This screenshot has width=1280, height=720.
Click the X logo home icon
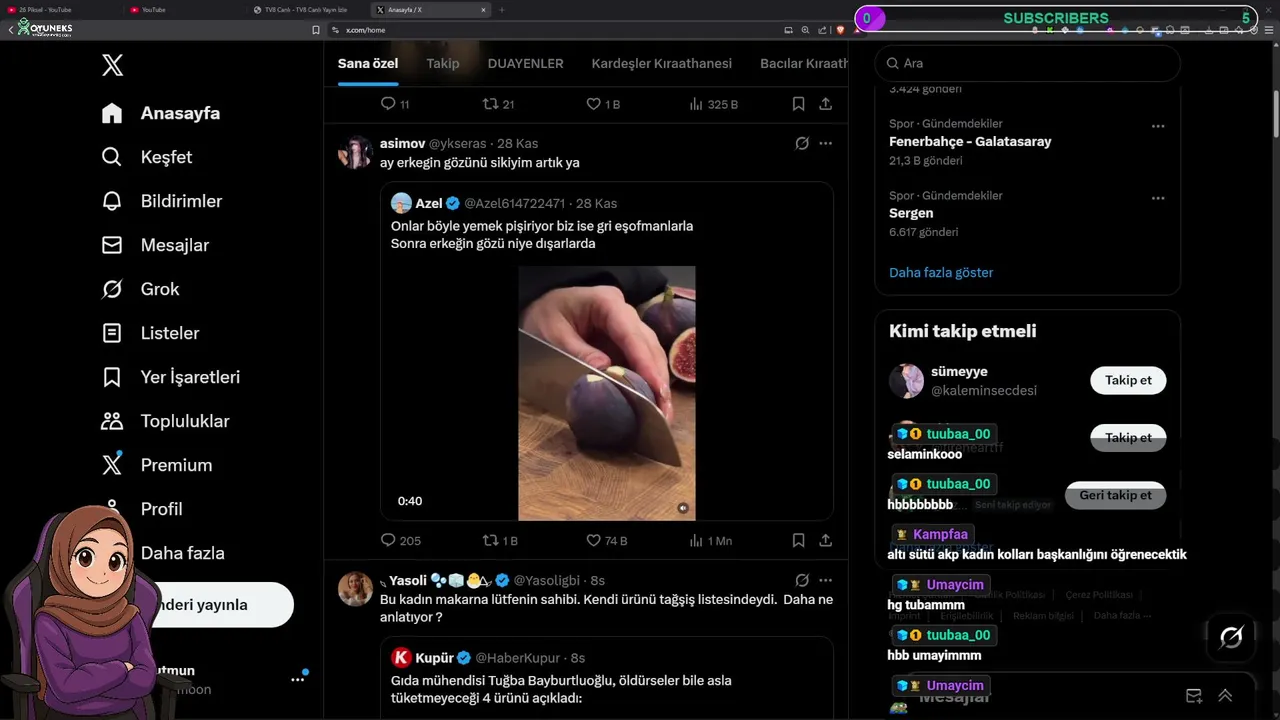[x=112, y=66]
